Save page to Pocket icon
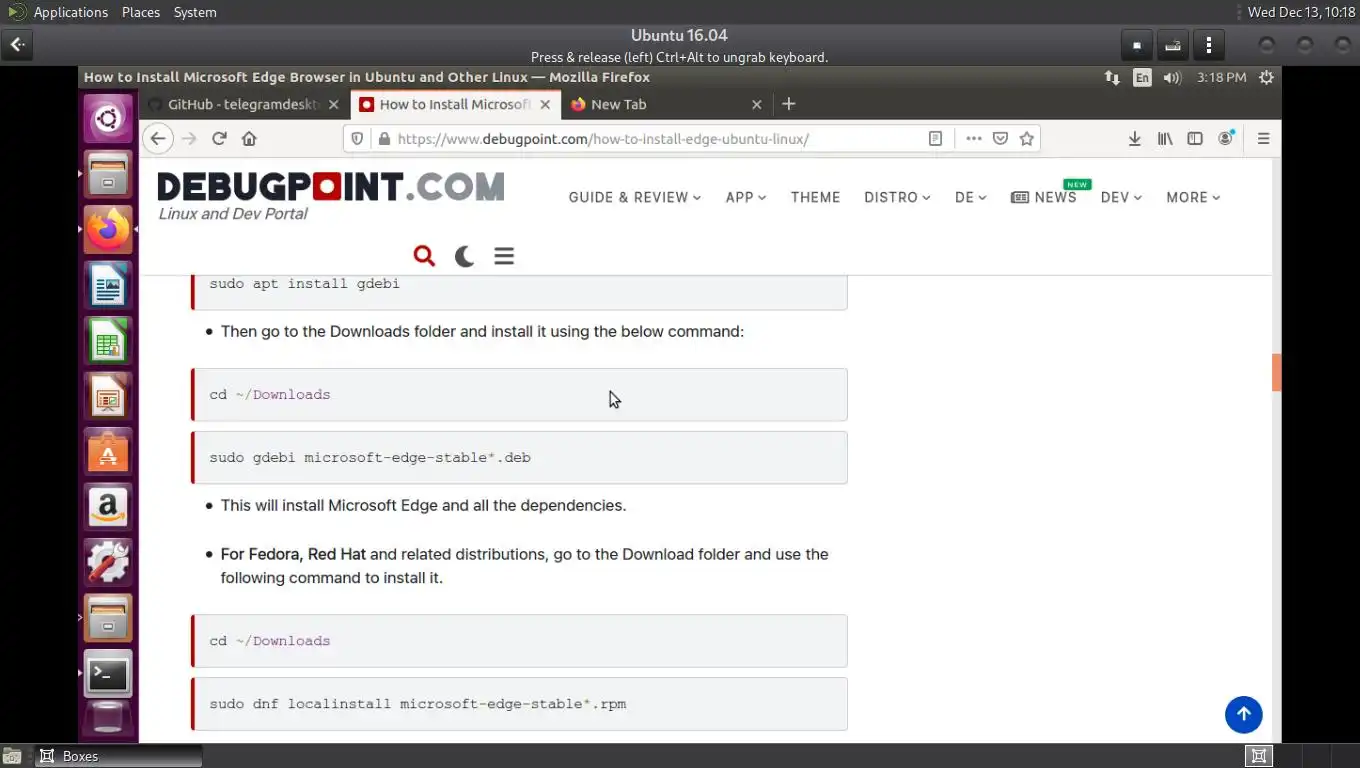 (x=1000, y=139)
